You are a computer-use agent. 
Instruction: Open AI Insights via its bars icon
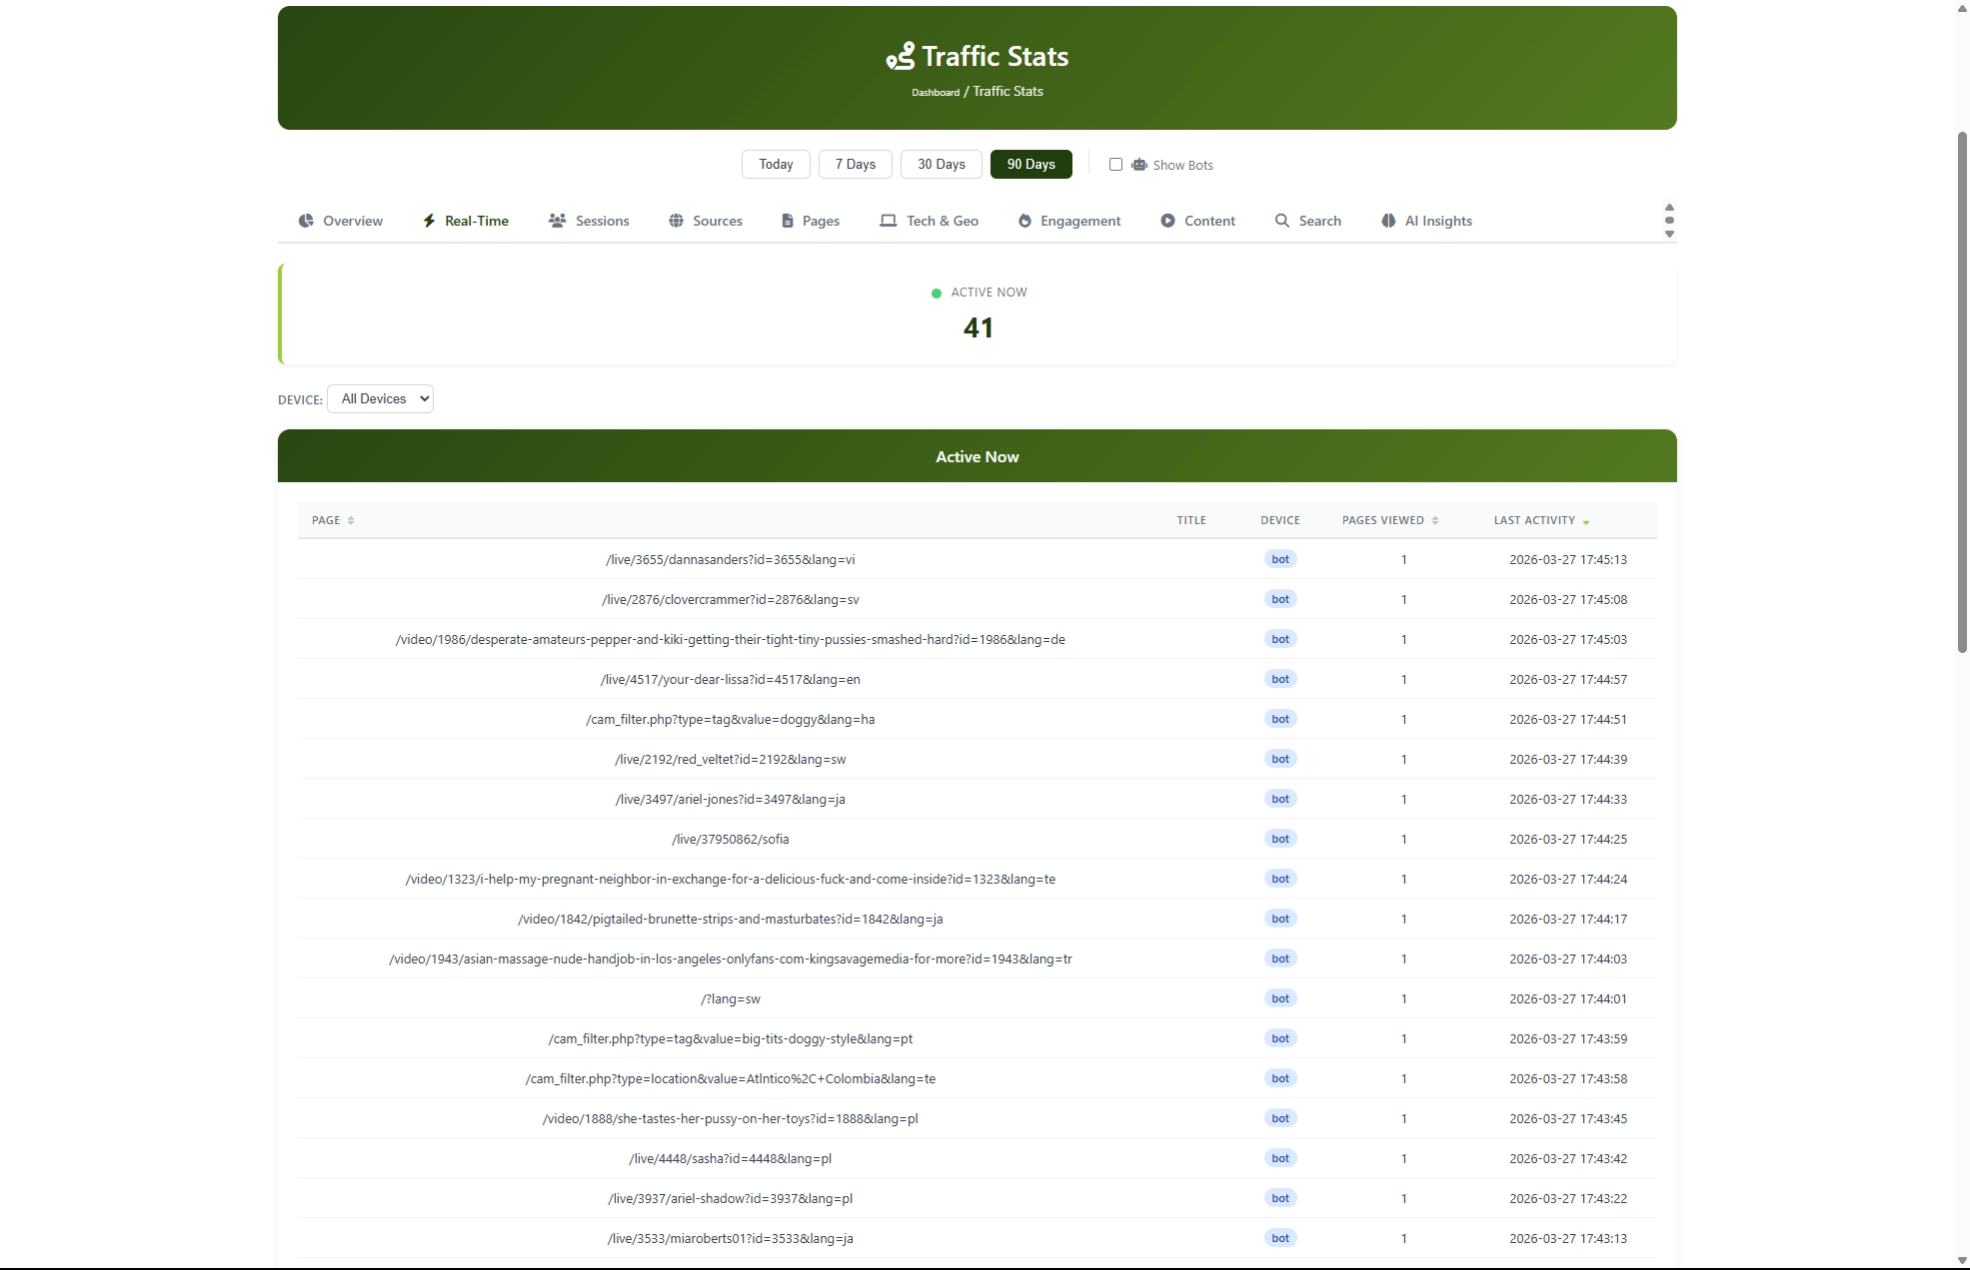(x=1387, y=220)
